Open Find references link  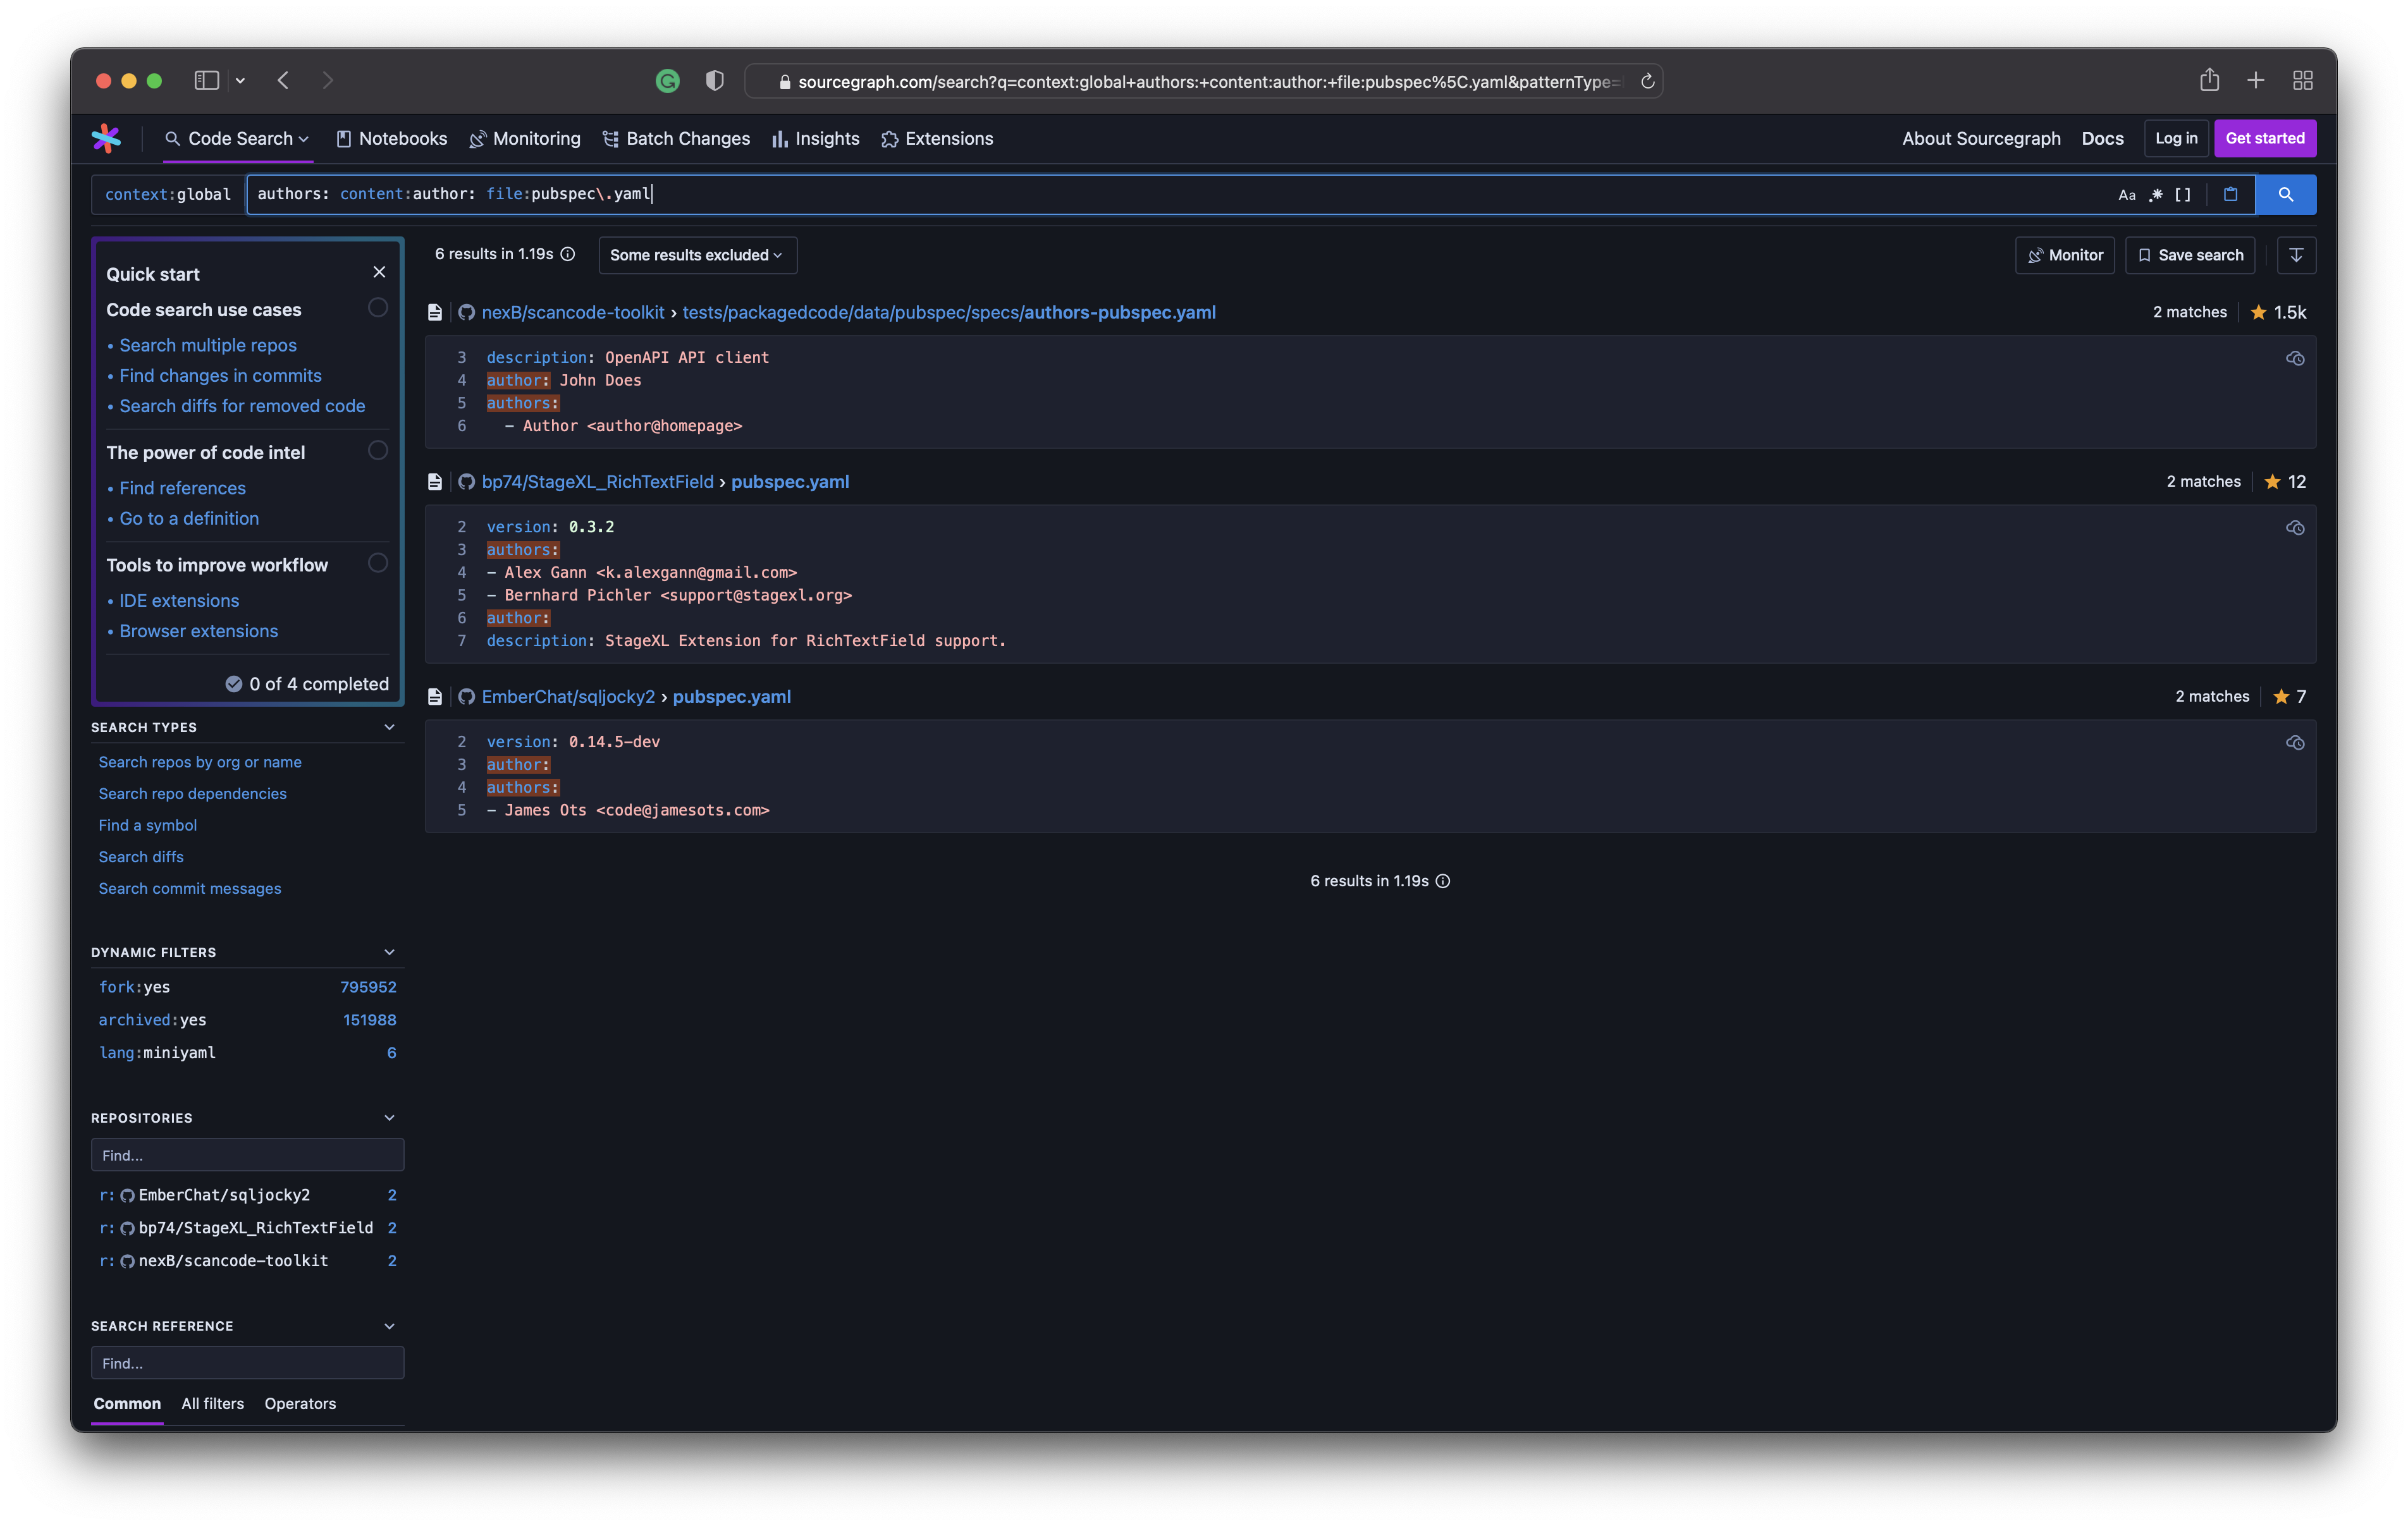pos(182,488)
